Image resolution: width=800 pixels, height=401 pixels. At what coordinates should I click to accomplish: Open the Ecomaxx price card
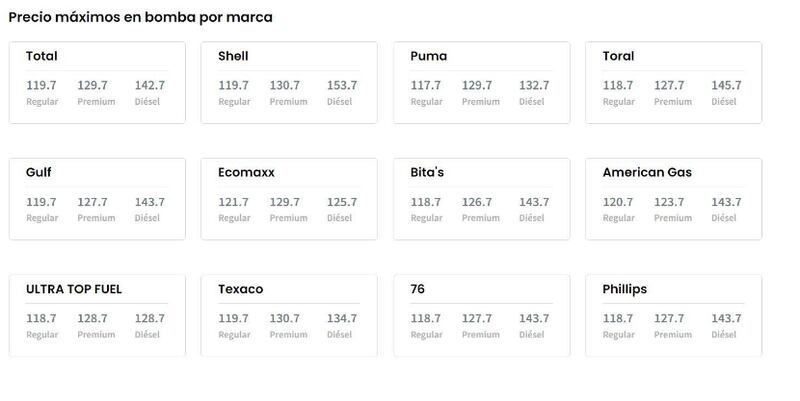tap(289, 199)
